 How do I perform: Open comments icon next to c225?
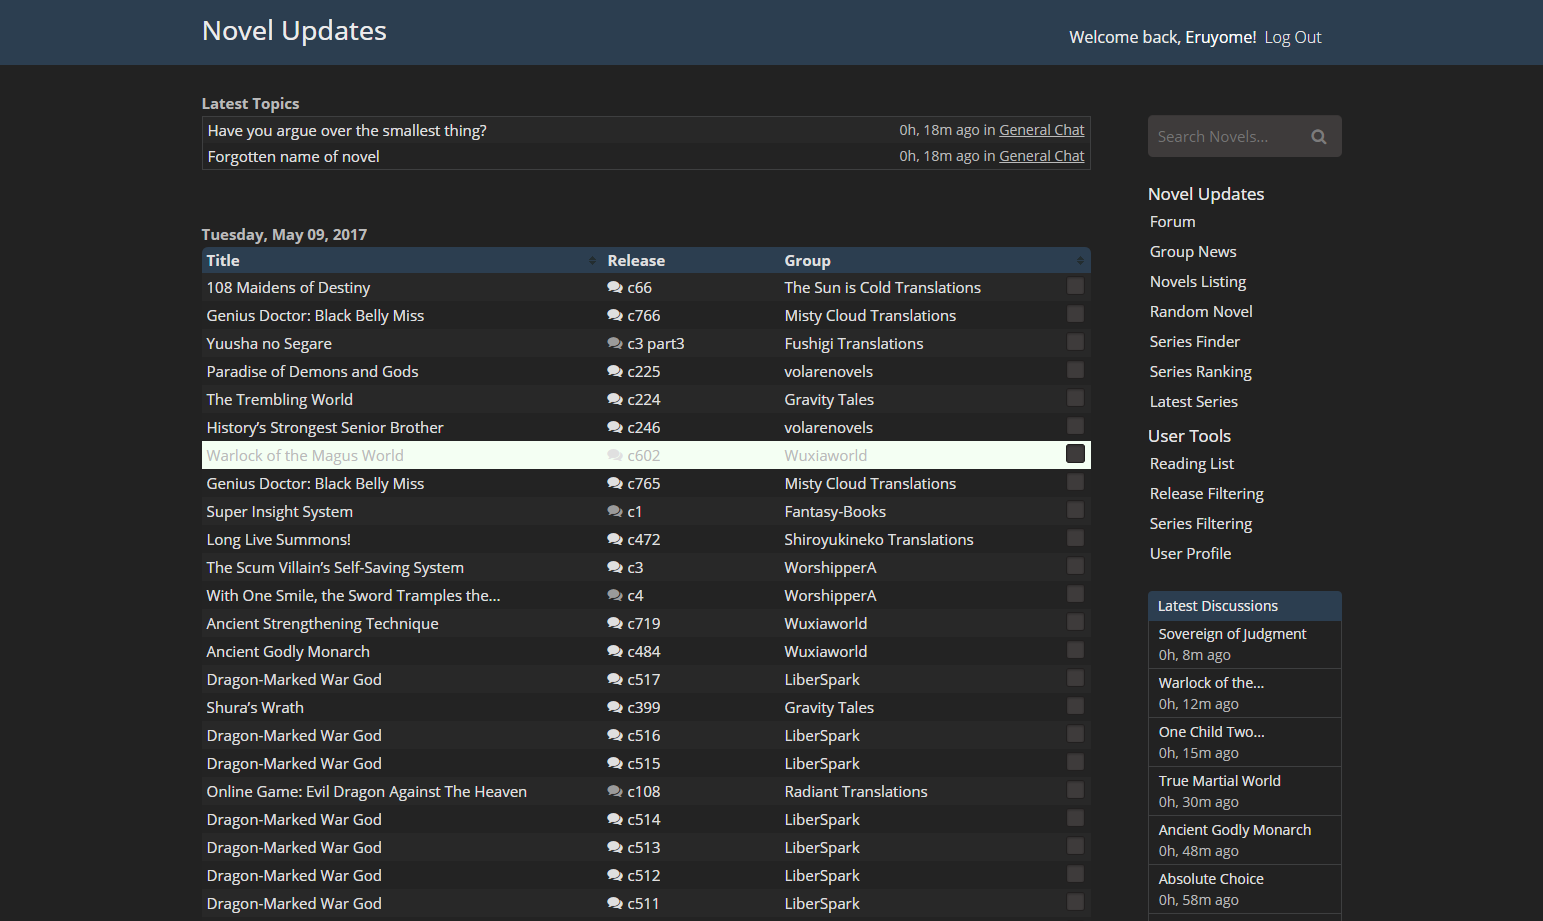point(614,372)
